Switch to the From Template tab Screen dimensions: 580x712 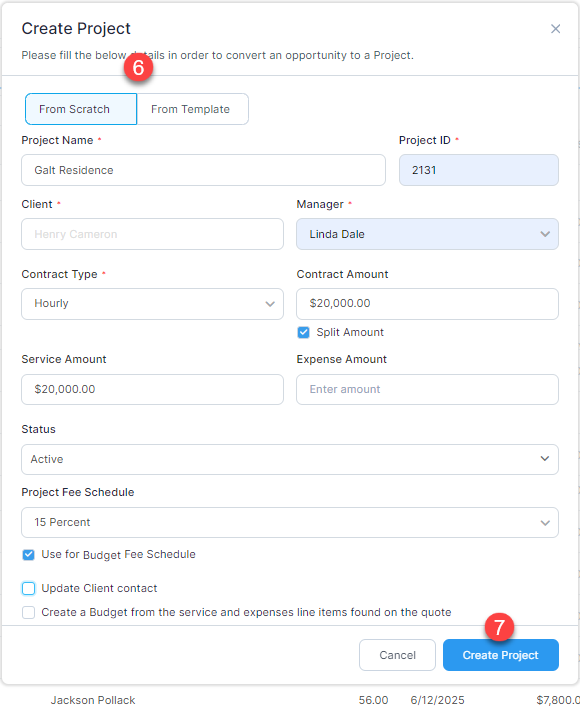pyautogui.click(x=192, y=109)
